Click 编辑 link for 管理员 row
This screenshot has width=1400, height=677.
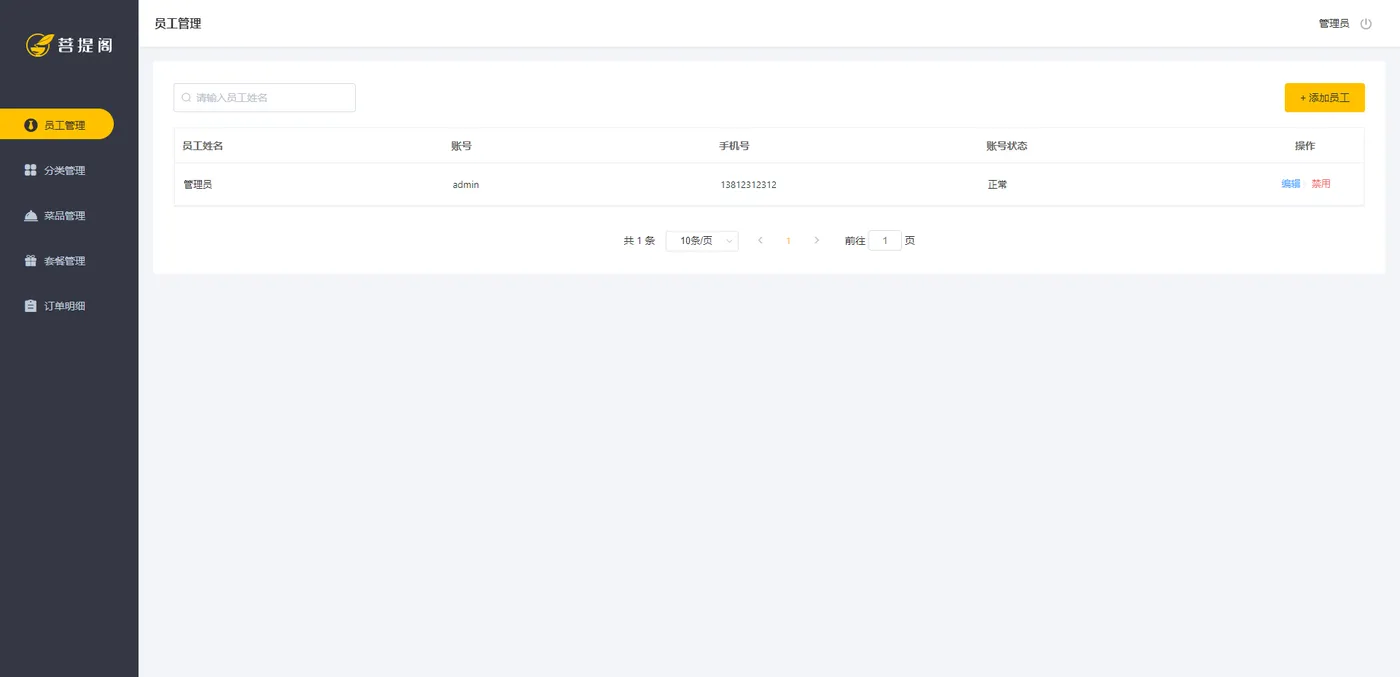1291,184
